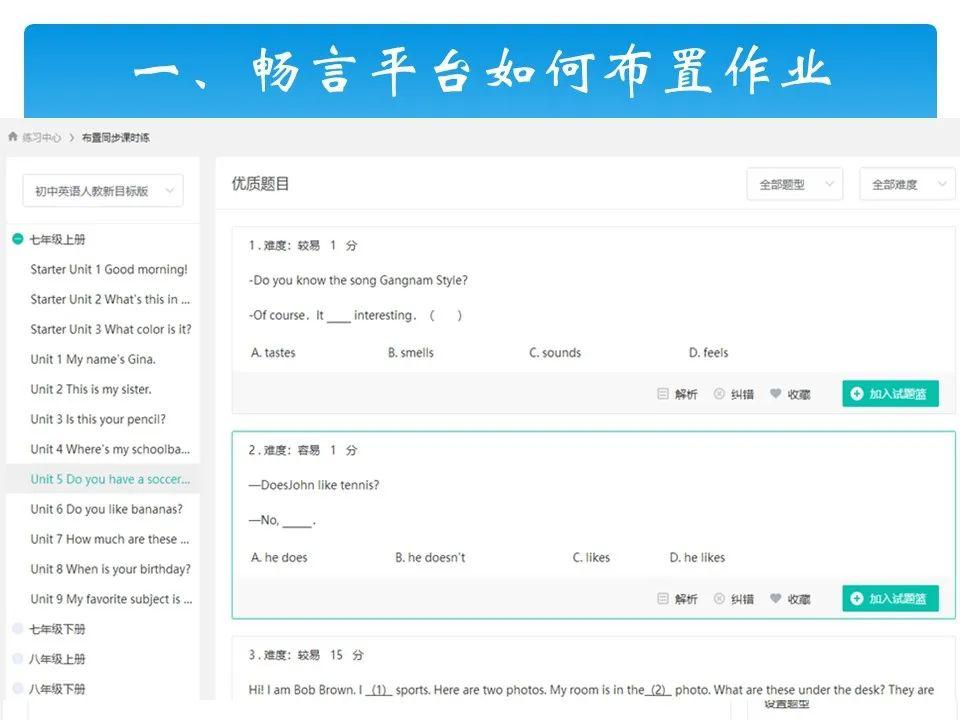The width and height of the screenshot is (960, 720).
Task: Go to 练习中心 in breadcrumb
Action: 42,137
